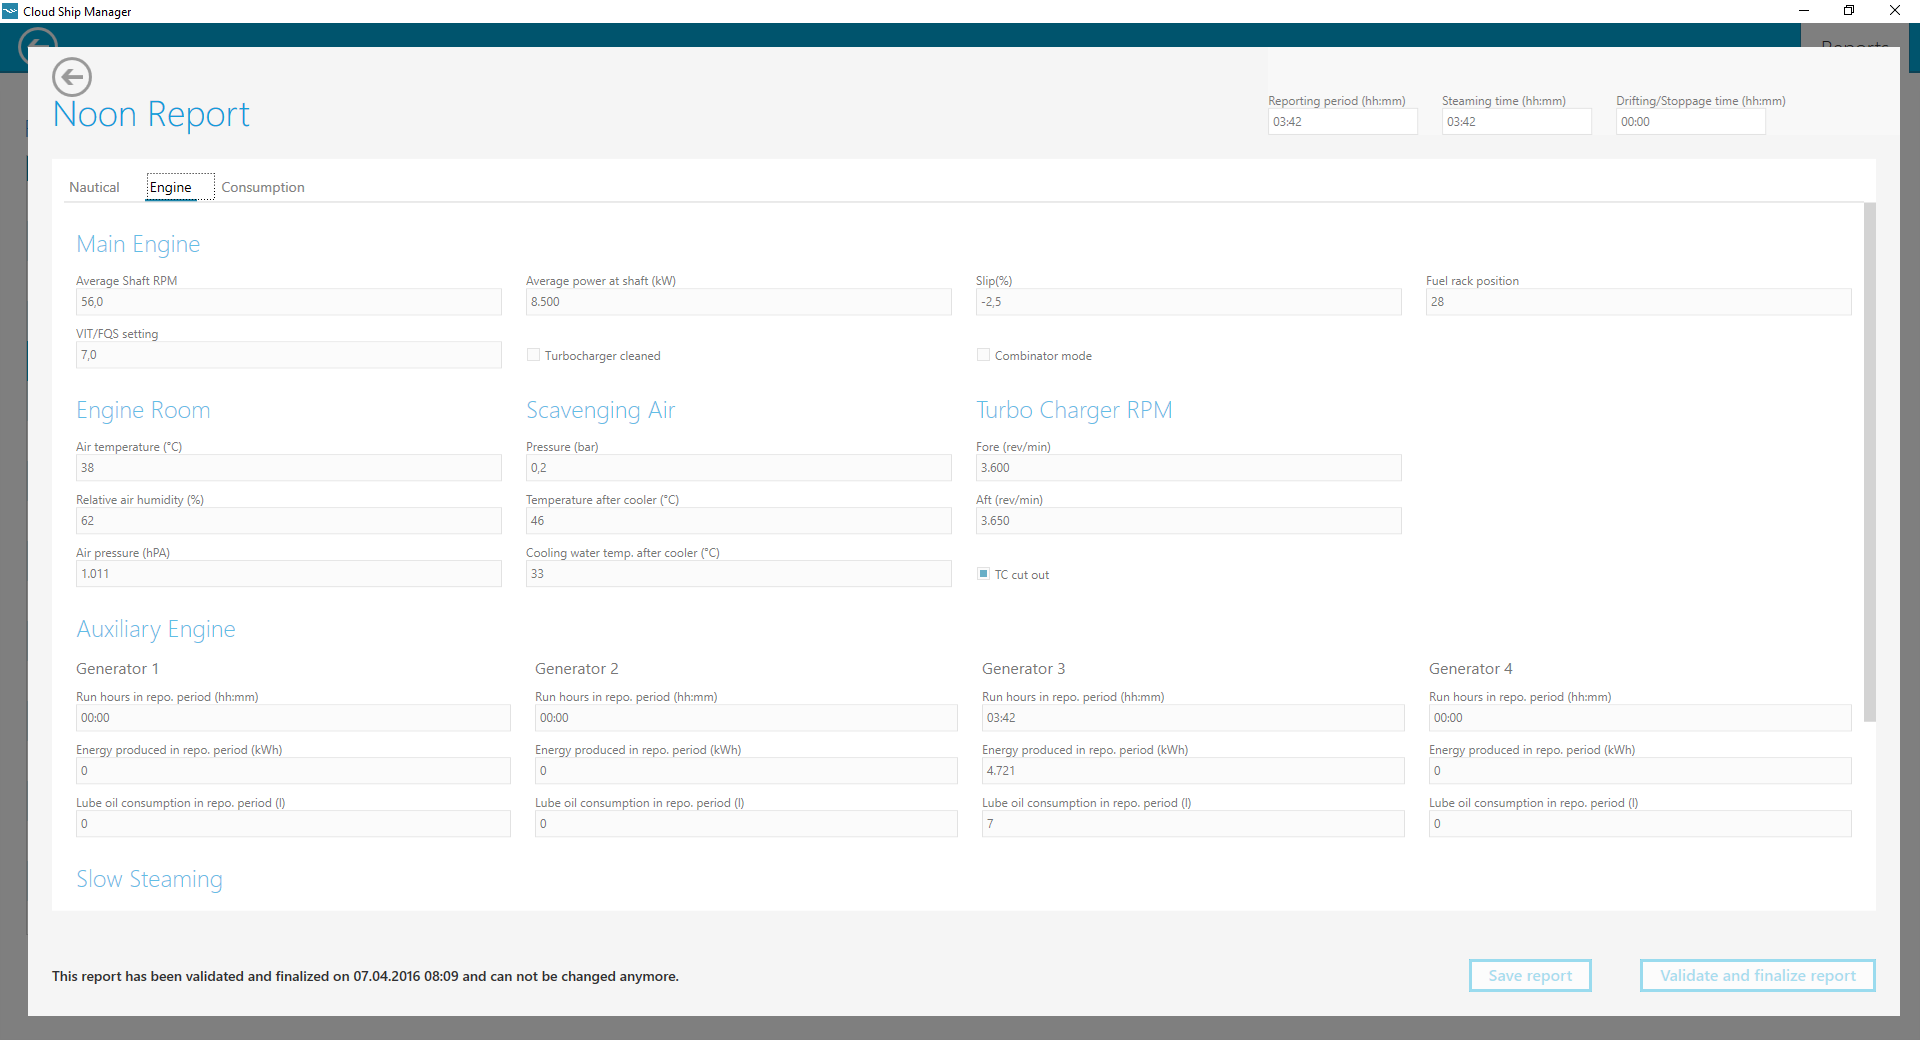
Task: Close the Cloud Ship Manager window
Action: (1894, 11)
